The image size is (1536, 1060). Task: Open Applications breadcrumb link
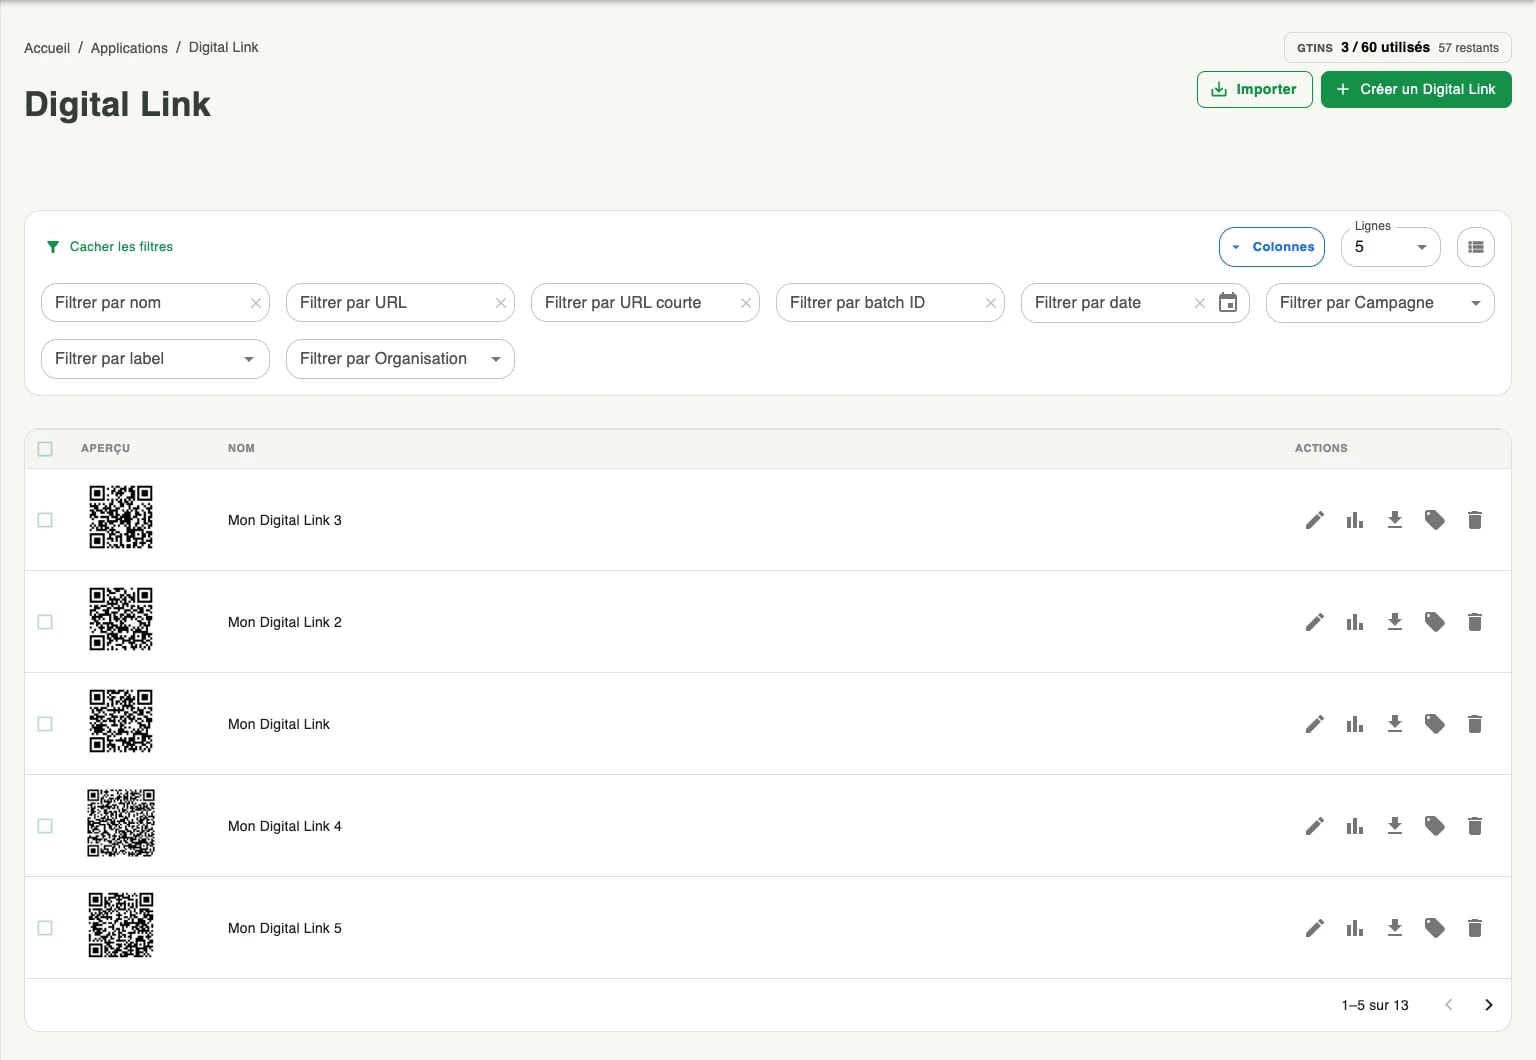pyautogui.click(x=129, y=48)
